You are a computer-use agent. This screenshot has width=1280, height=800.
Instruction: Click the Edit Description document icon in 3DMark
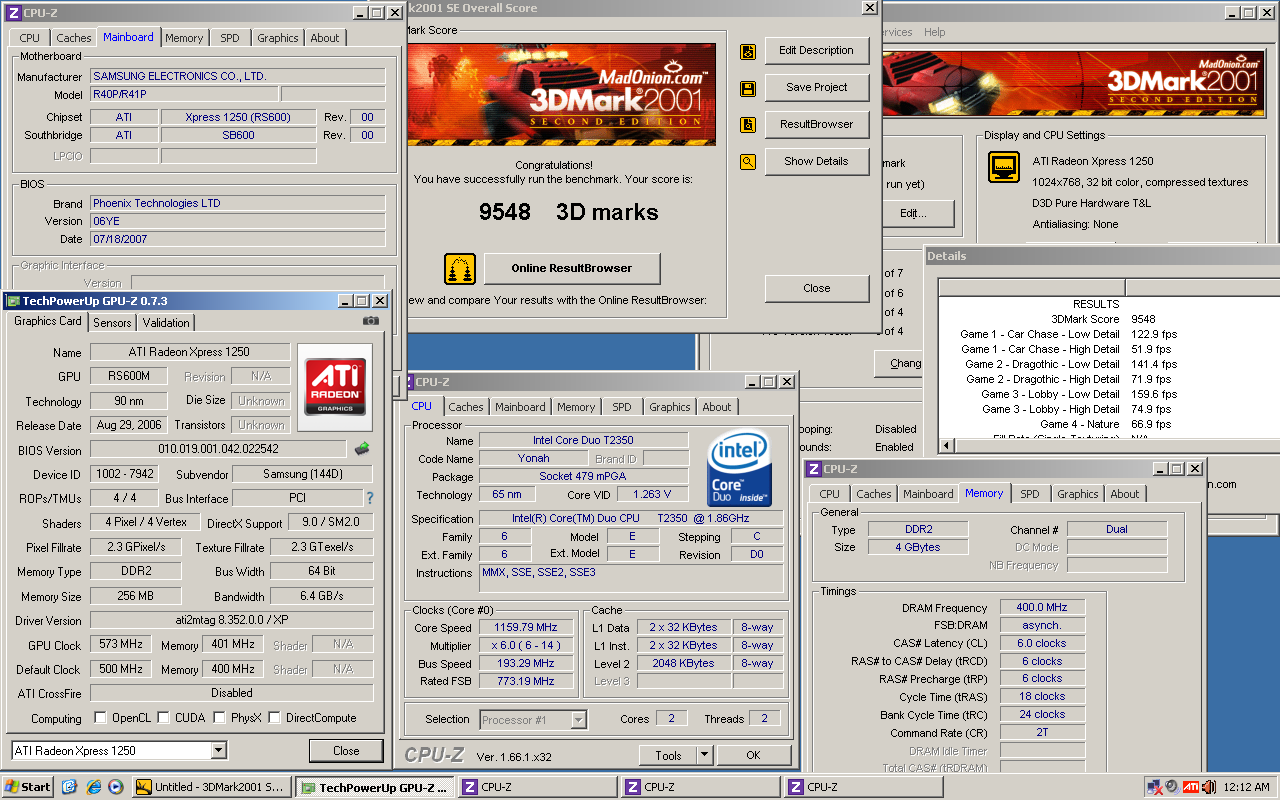[747, 51]
